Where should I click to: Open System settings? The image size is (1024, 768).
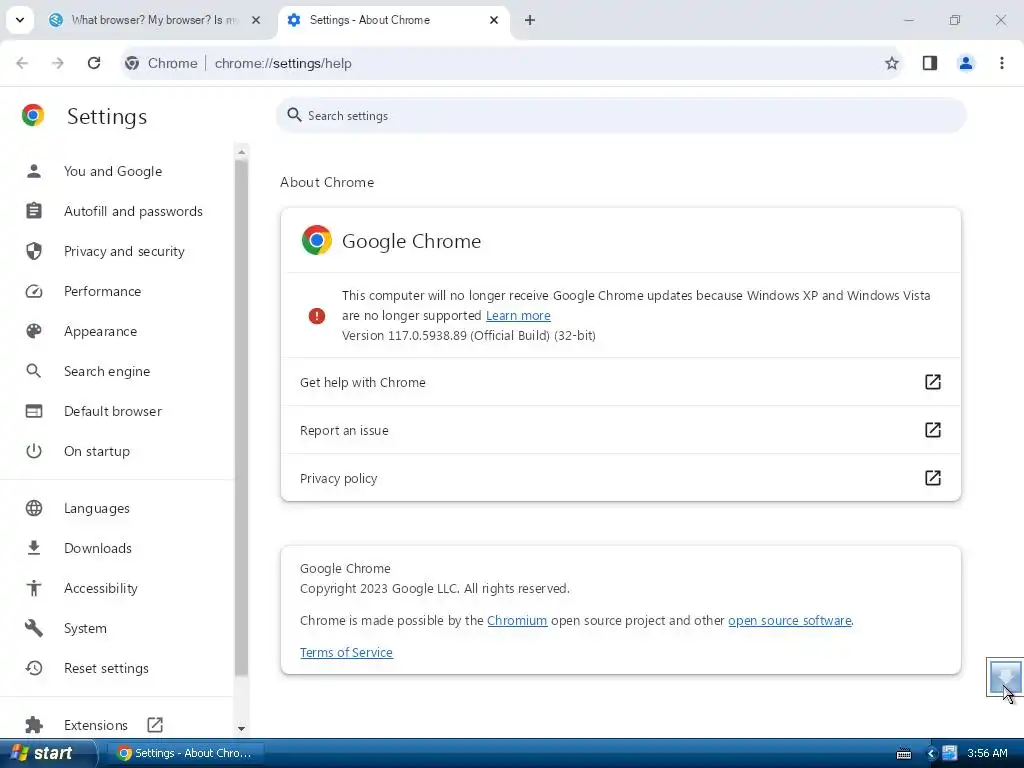coord(85,628)
